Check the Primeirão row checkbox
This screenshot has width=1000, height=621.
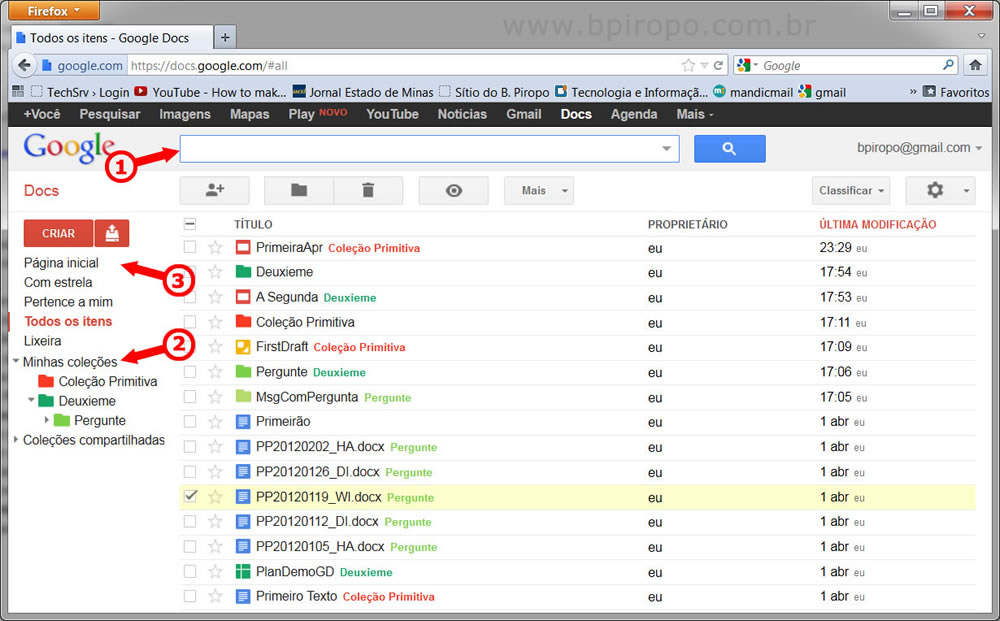190,421
